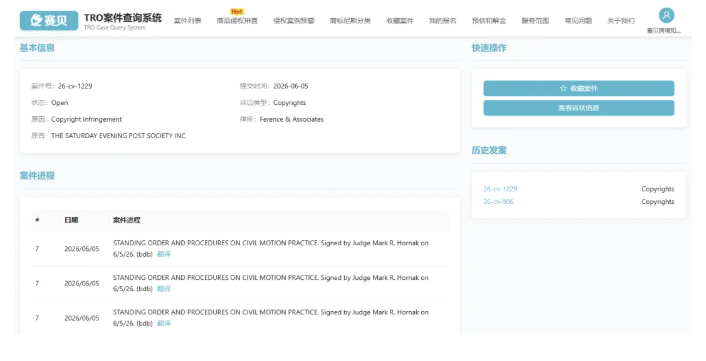Click the status value Open
This screenshot has height=361, width=706.
[59, 103]
